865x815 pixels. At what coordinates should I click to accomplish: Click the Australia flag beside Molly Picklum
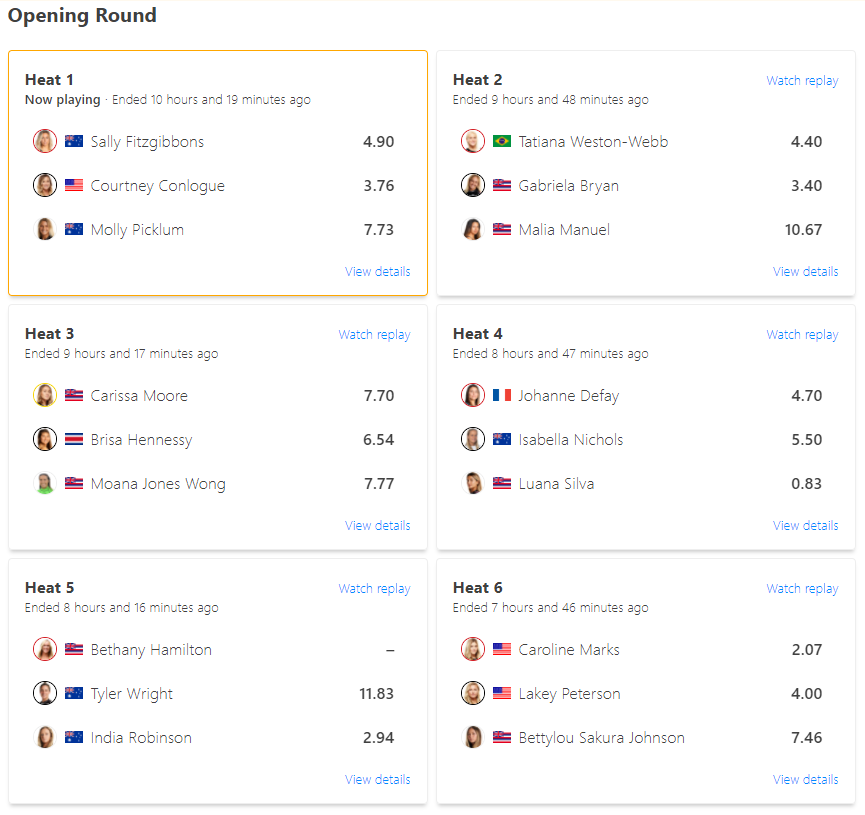point(74,229)
